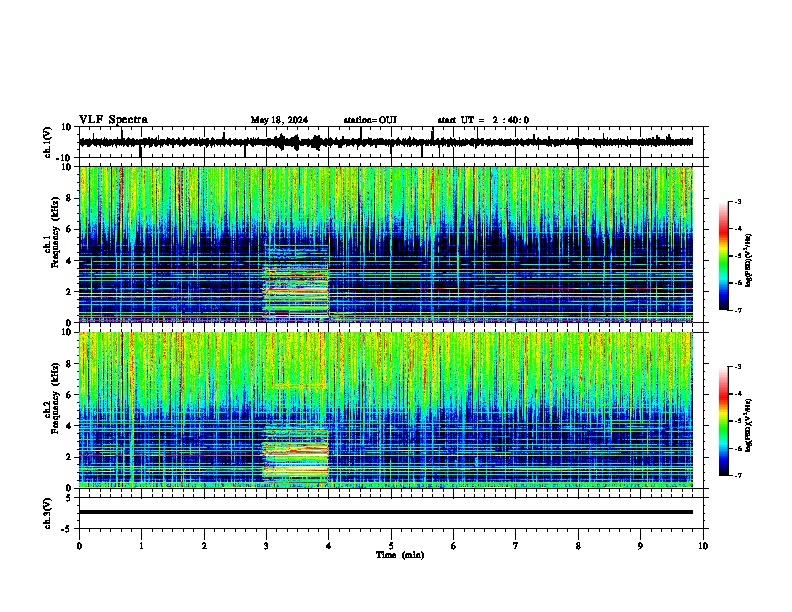Image resolution: width=792 pixels, height=612 pixels.
Task: Click the bright burst between 3 and 4 min in ch.2 spectrogram
Action: tap(296, 454)
